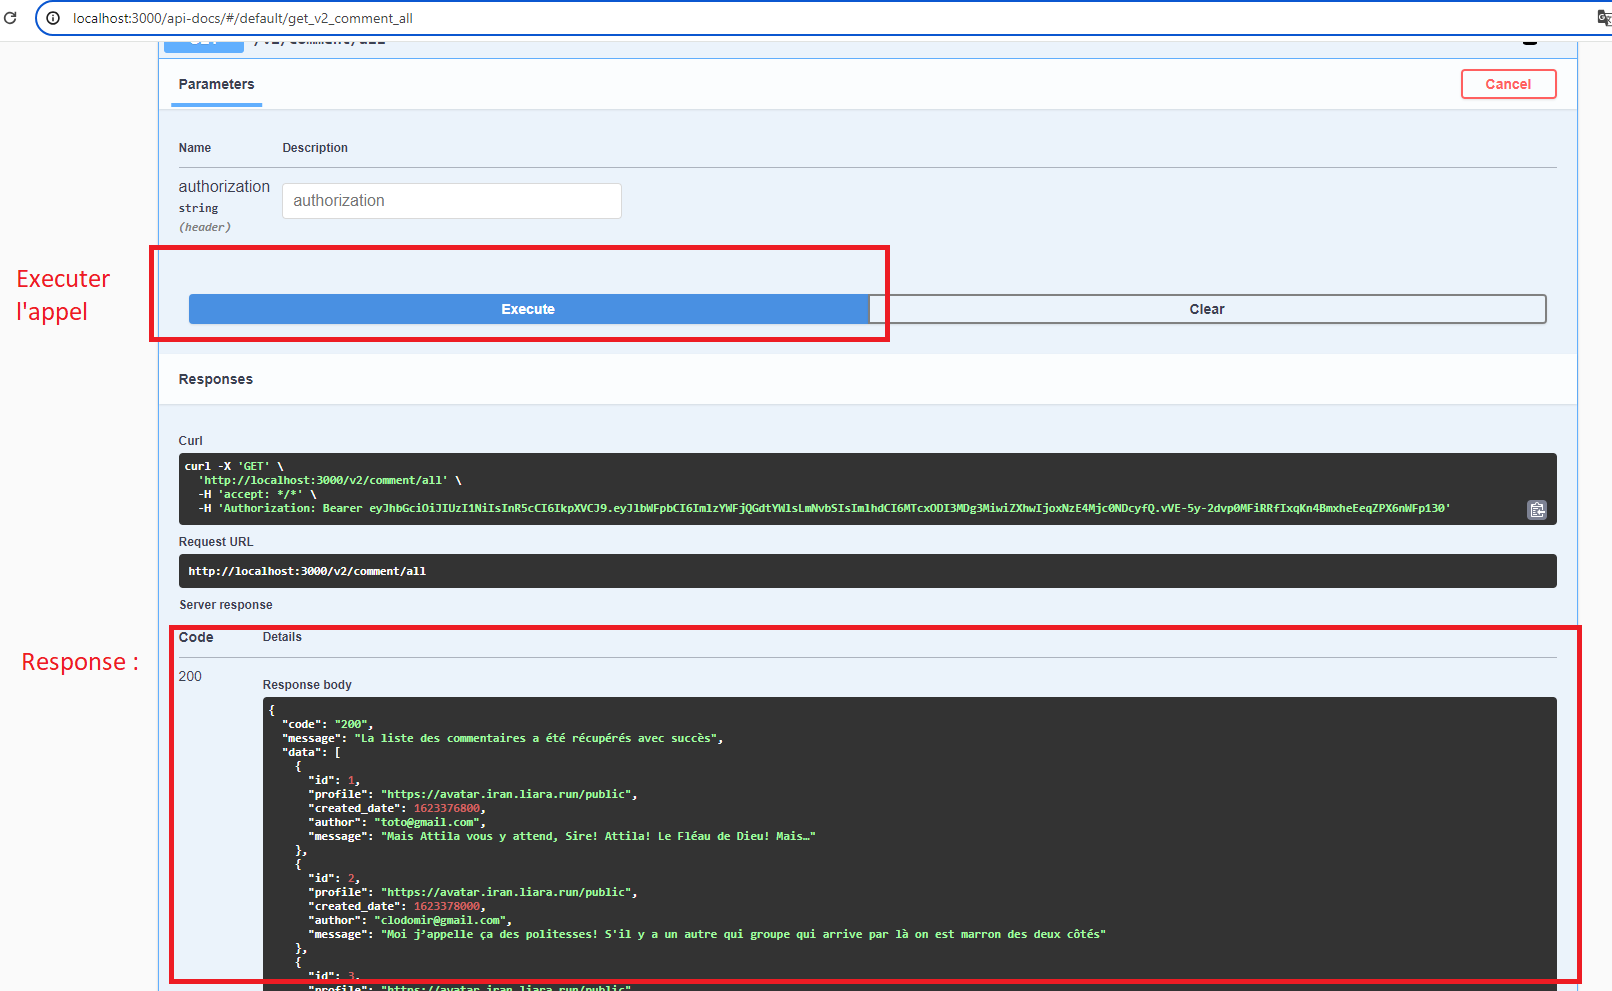Click the authorization header input field
Screen dimensions: 1612x991
point(451,200)
